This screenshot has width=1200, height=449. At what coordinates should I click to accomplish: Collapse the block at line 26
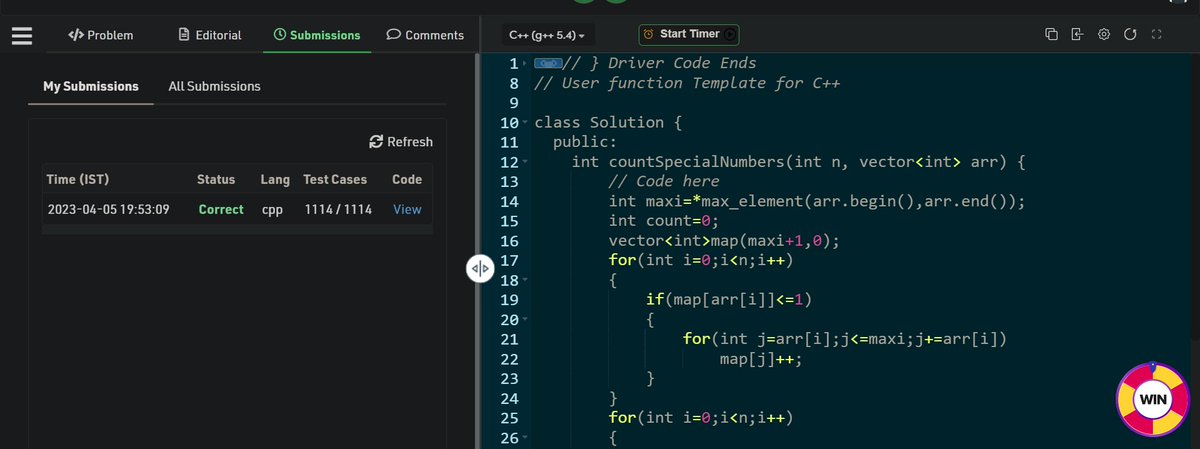(525, 438)
